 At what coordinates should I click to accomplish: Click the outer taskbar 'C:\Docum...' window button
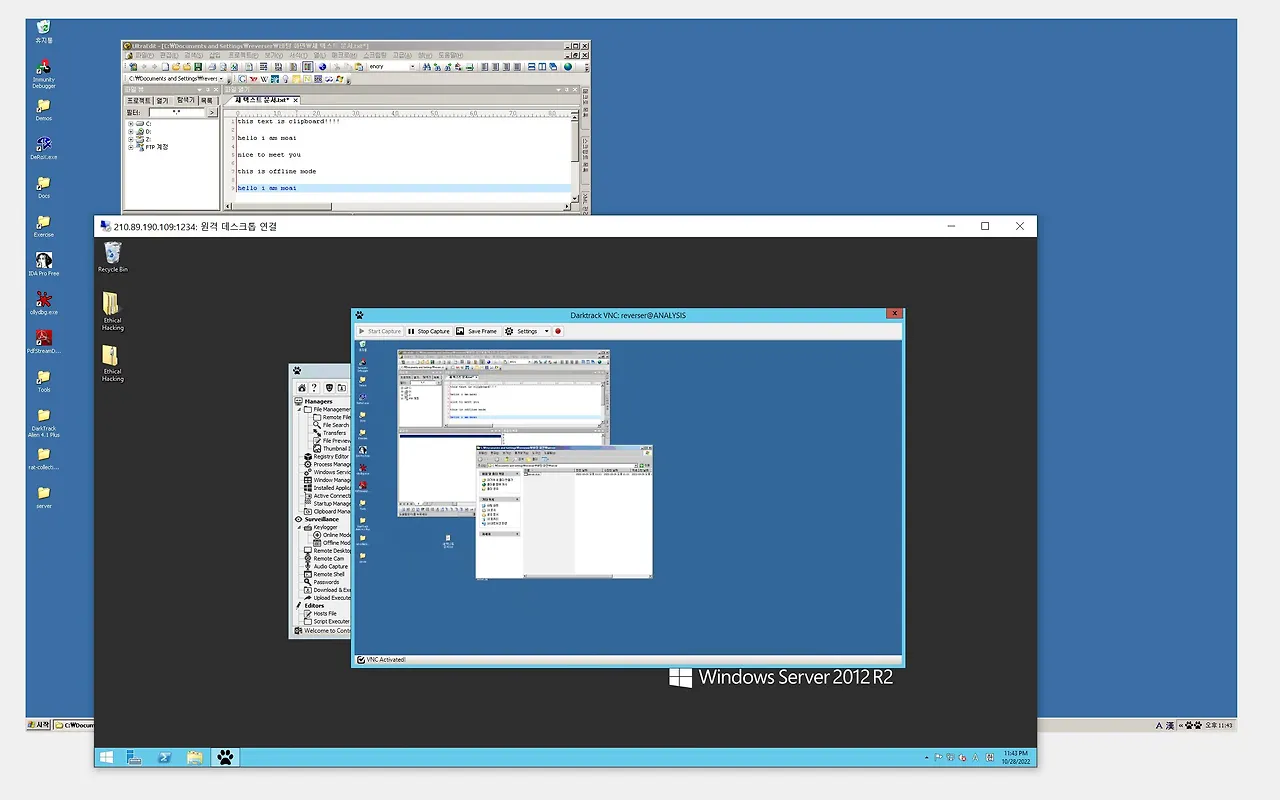point(75,725)
